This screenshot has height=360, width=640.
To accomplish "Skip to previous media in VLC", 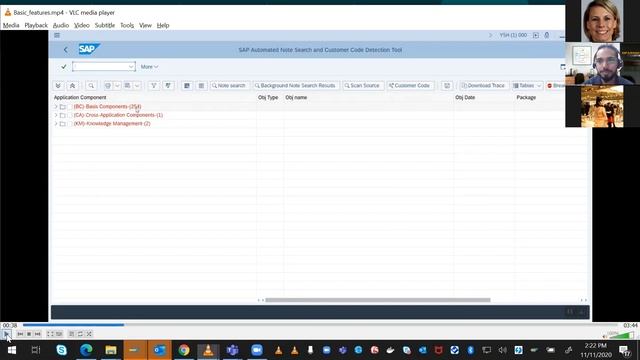I will click(20, 334).
